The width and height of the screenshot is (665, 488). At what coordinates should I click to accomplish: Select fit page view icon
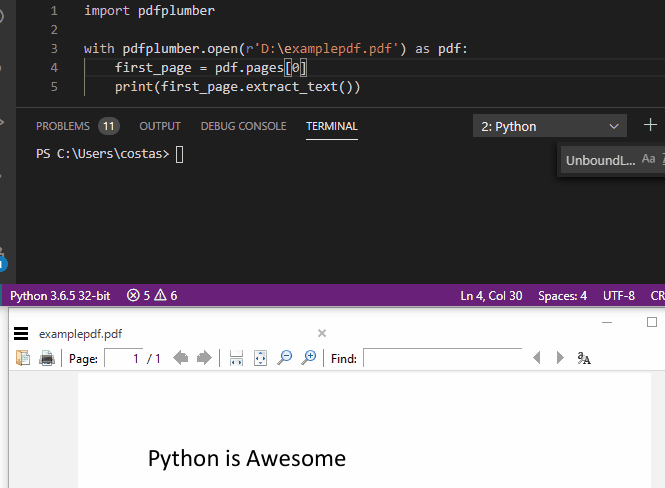point(260,358)
